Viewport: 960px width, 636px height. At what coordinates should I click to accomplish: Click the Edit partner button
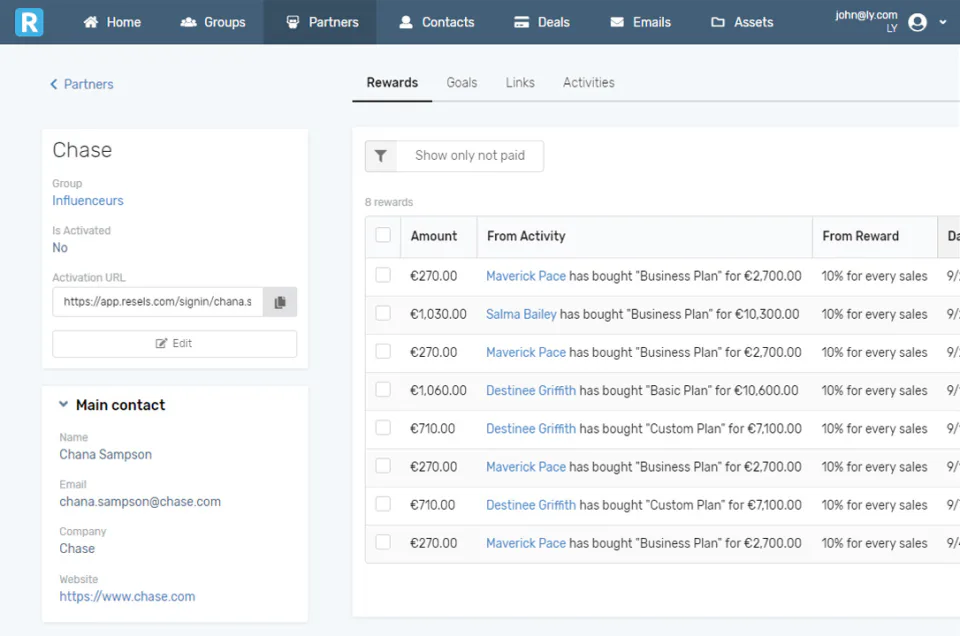[174, 343]
